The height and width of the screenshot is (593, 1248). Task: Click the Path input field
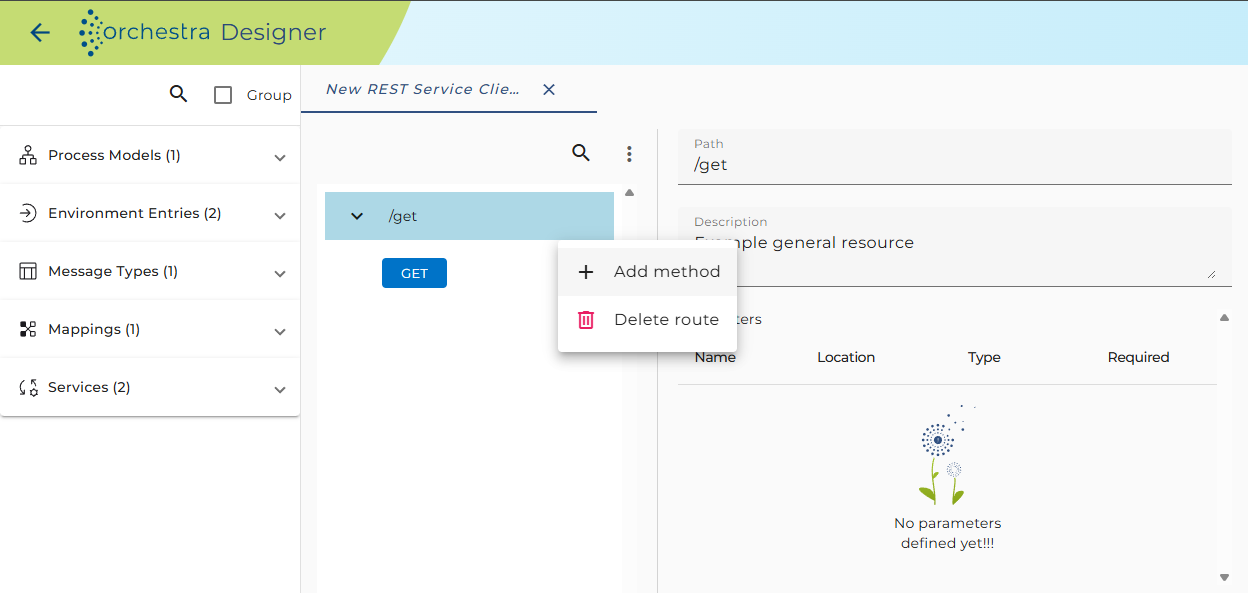pyautogui.click(x=955, y=157)
